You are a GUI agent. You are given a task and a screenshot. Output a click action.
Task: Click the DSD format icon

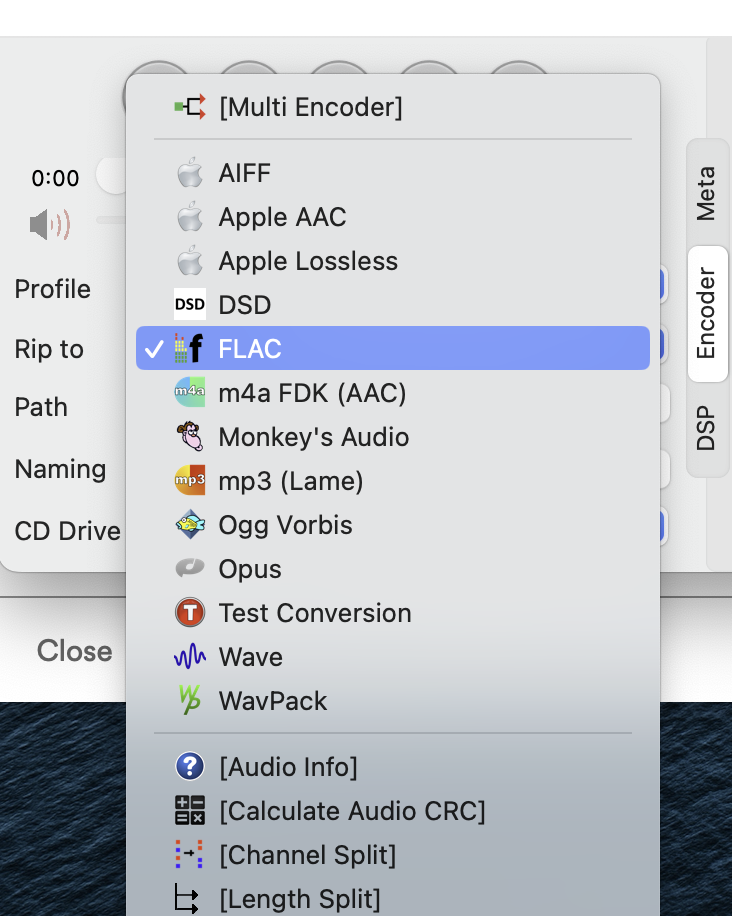[x=190, y=305]
